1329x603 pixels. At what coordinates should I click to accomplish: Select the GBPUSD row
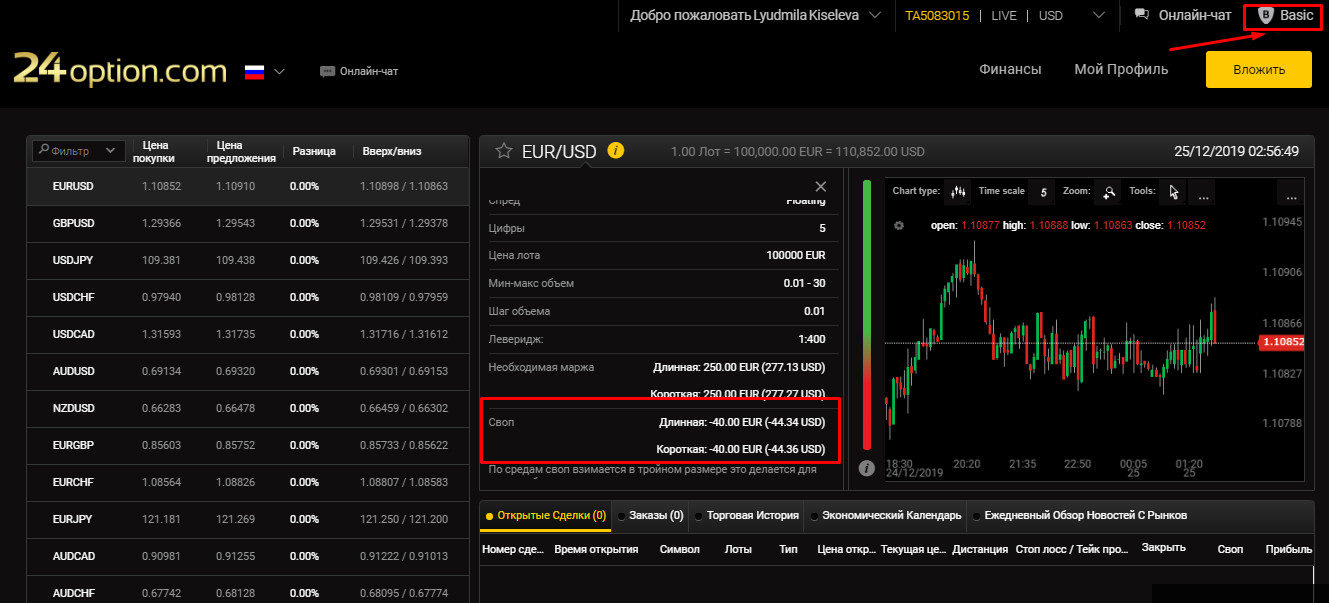248,223
